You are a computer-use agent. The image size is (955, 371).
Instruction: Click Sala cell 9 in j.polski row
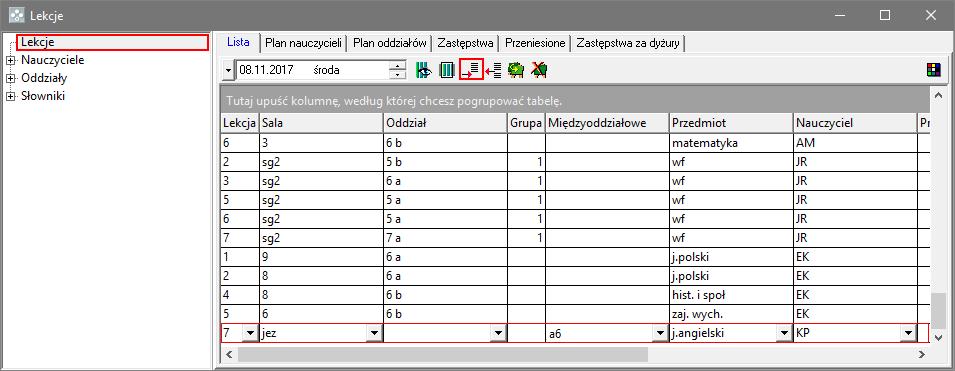(x=321, y=256)
